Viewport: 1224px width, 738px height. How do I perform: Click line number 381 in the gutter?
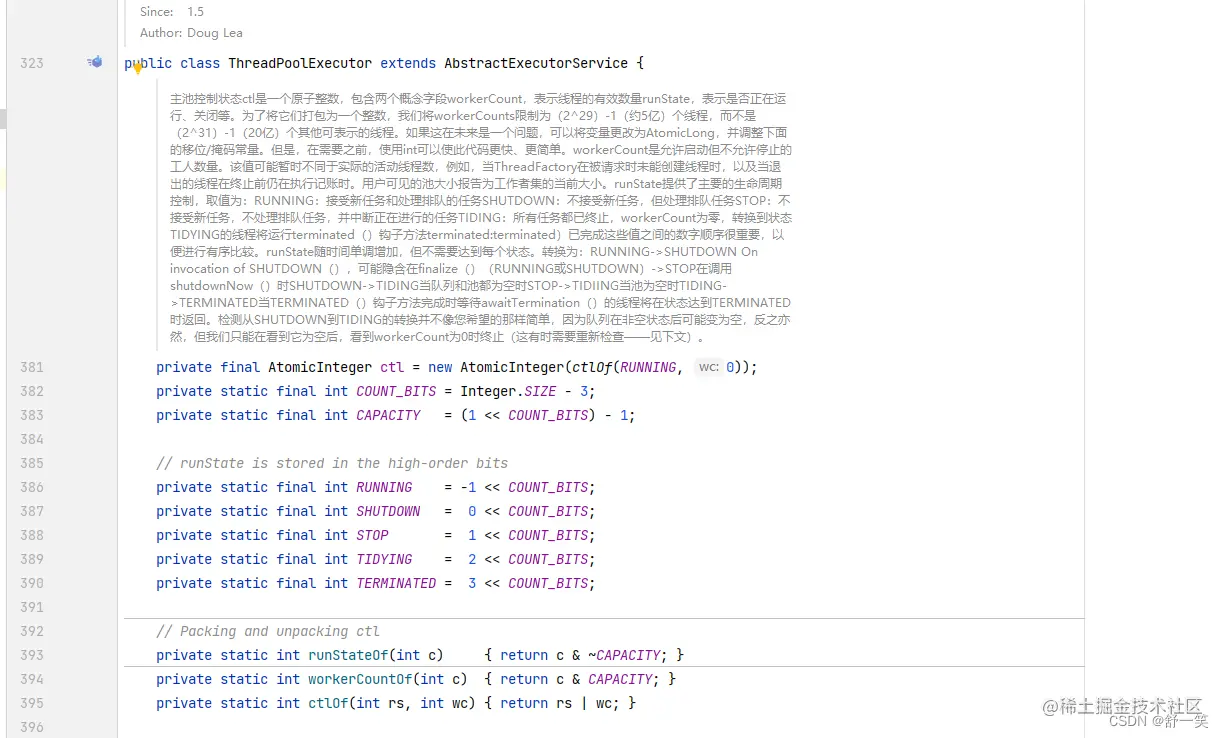click(32, 367)
